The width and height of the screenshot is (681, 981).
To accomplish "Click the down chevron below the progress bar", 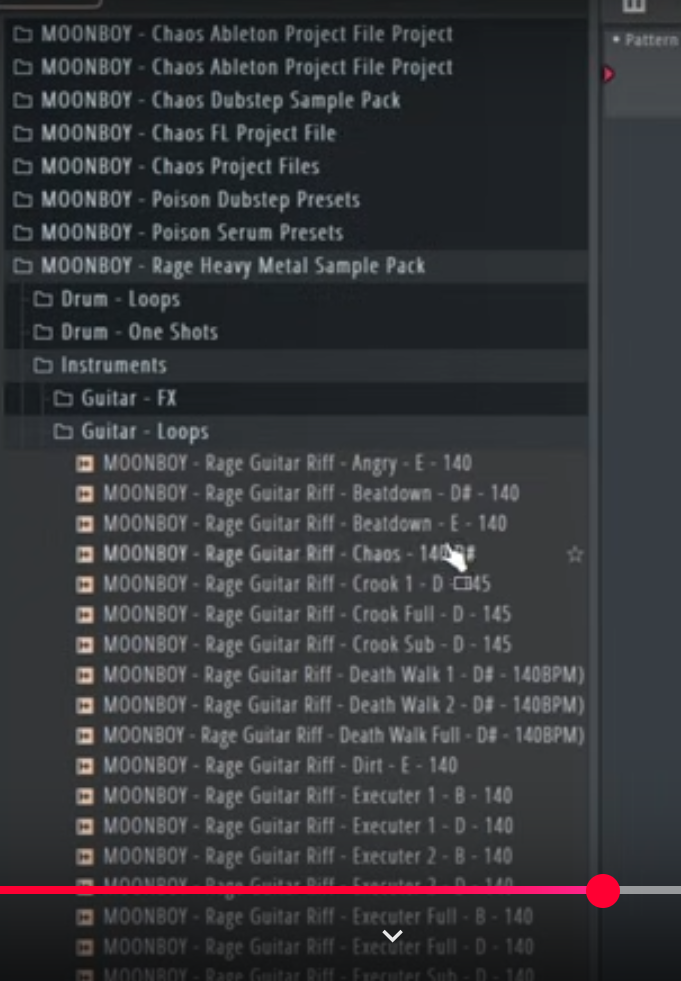I will [x=392, y=936].
